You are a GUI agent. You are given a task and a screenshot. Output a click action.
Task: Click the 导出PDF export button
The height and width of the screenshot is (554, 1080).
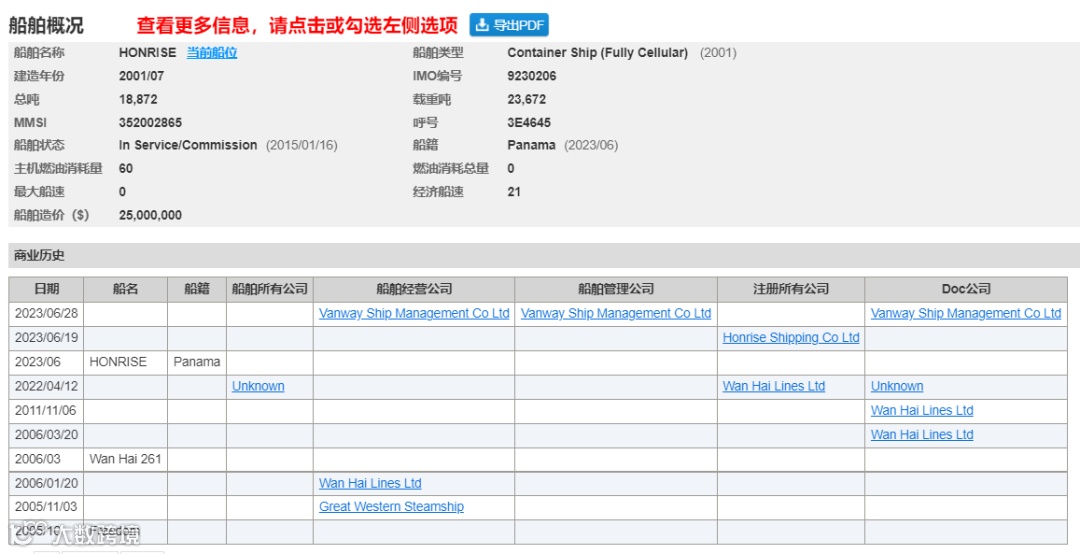click(509, 25)
